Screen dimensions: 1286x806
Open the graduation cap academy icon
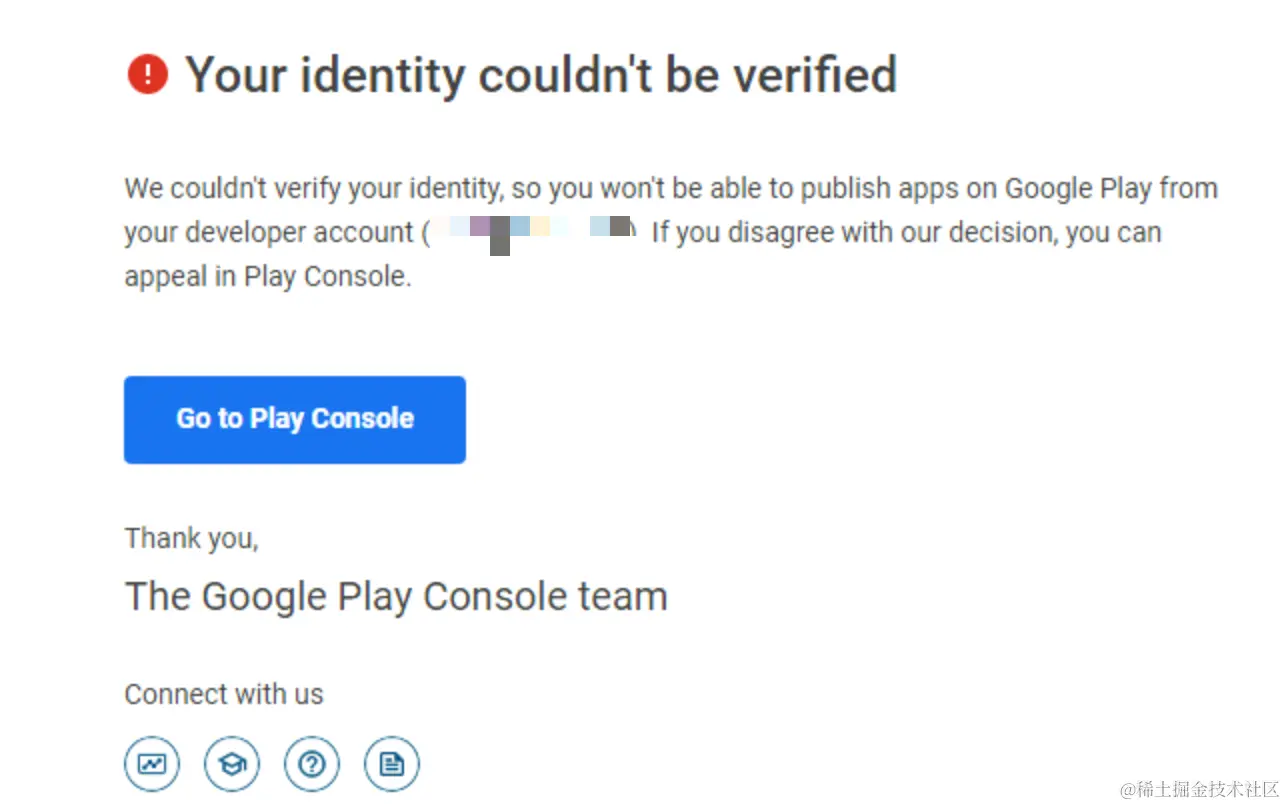232,765
